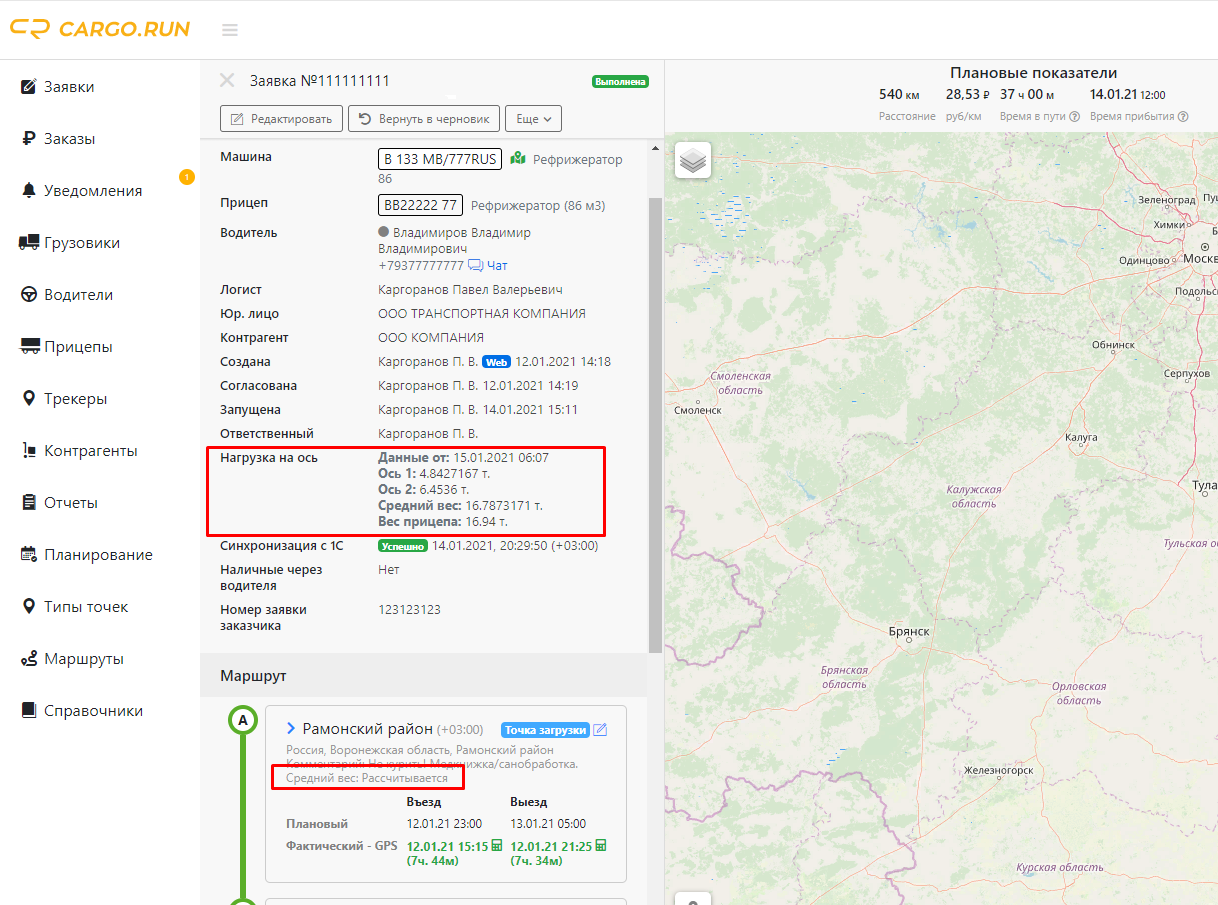
Task: Click truck plate В 133 МВ/777RUS
Action: 440,159
